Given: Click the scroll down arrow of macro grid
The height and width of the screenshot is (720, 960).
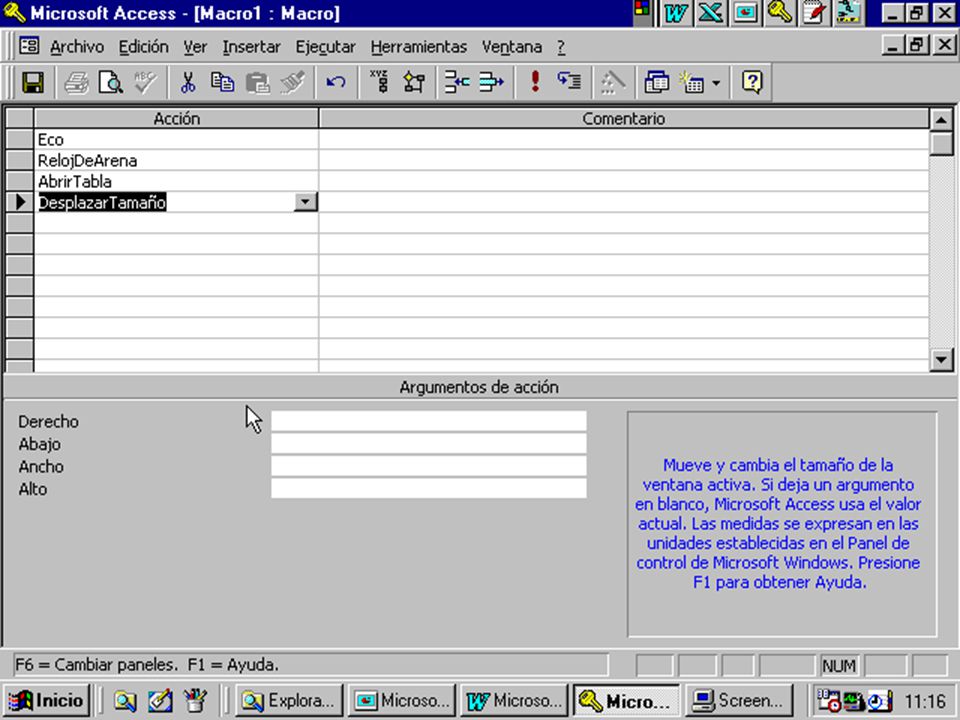Looking at the screenshot, I should 941,359.
